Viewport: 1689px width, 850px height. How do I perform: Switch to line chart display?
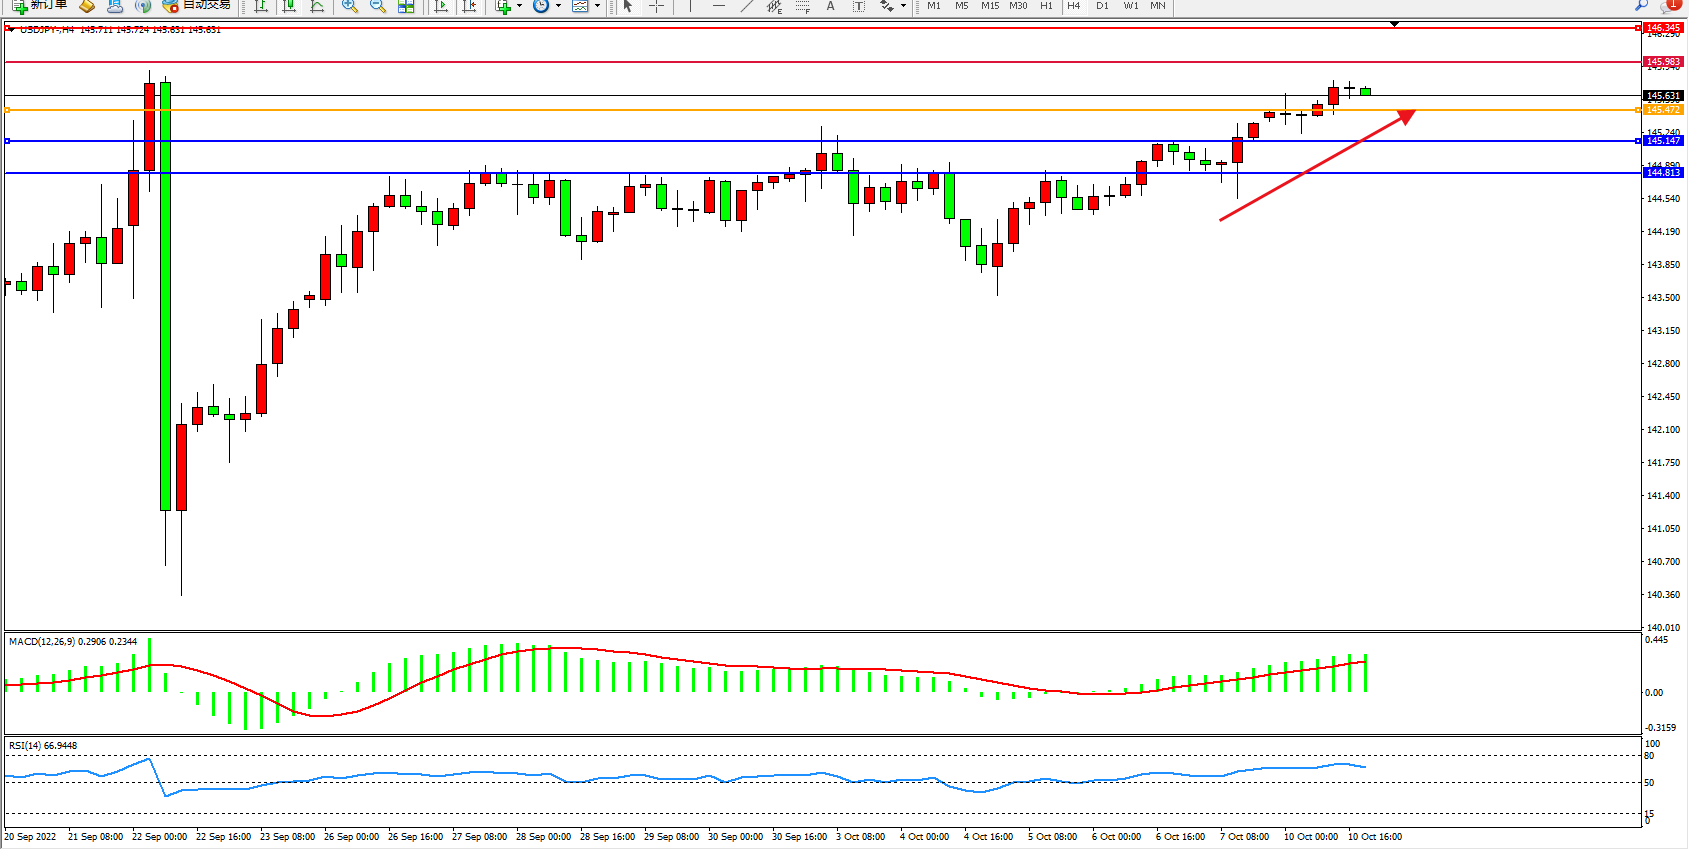pos(317,6)
